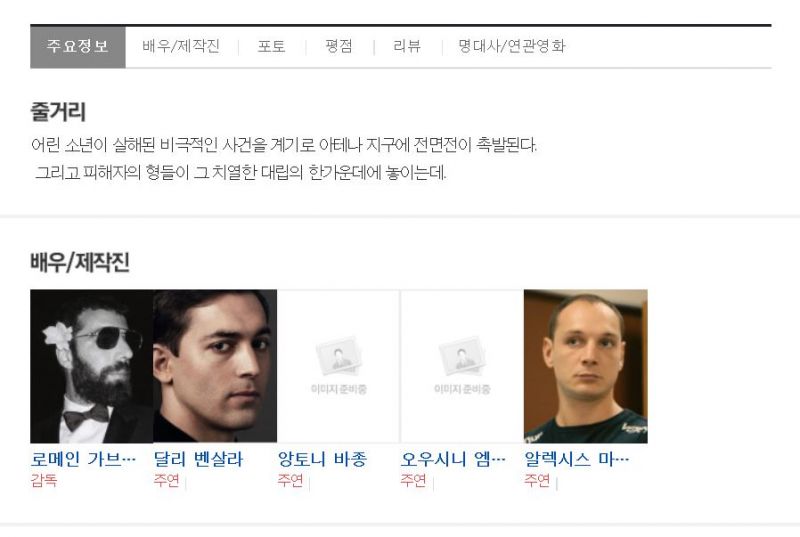The image size is (800, 537).
Task: Click 알렉시스 마… actor photo
Action: (x=586, y=366)
